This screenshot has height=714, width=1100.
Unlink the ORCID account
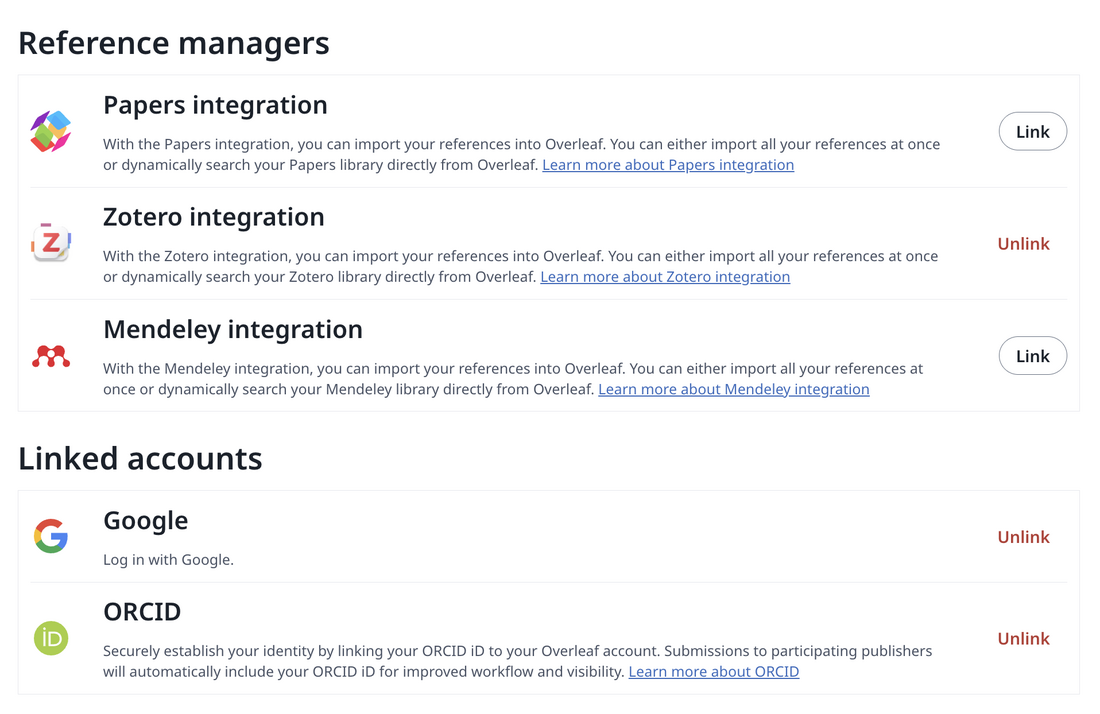tap(1023, 639)
